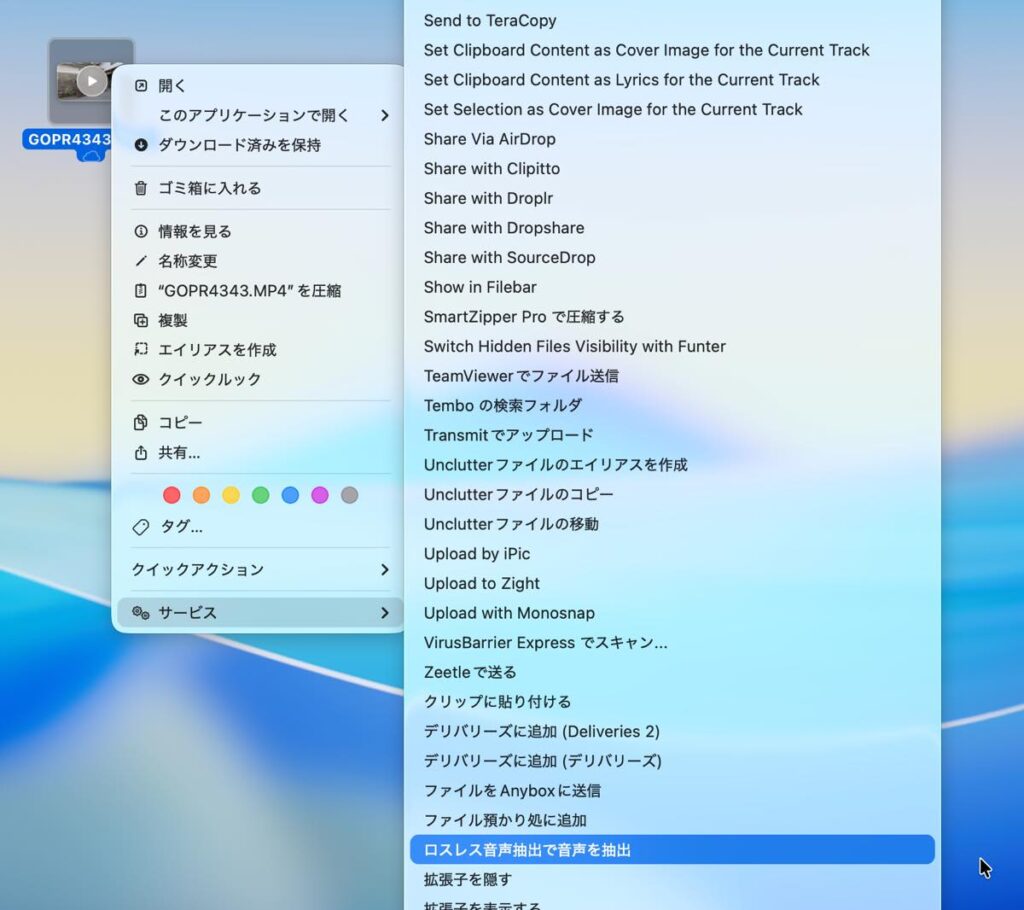Viewport: 1024px width, 910px height.
Task: Expand the サービス submenu chevron
Action: click(385, 613)
